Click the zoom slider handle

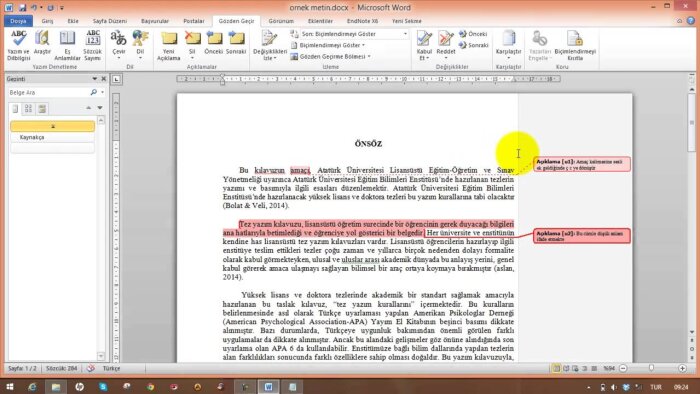[x=651, y=368]
